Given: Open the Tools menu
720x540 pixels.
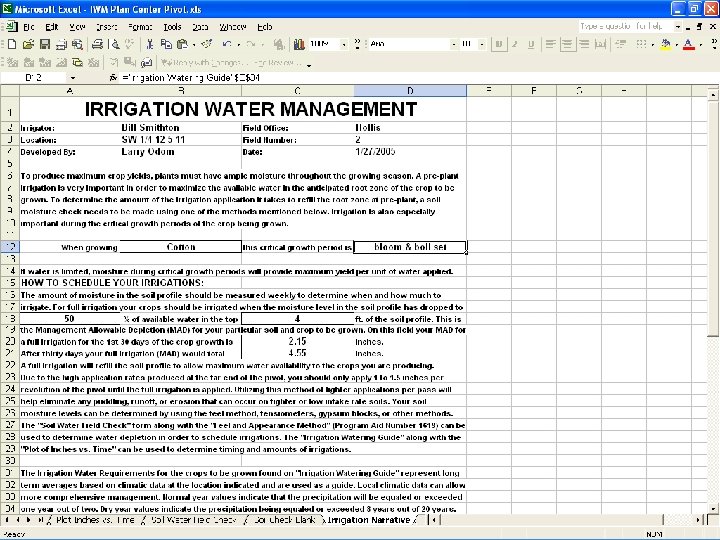Looking at the screenshot, I should click(173, 27).
